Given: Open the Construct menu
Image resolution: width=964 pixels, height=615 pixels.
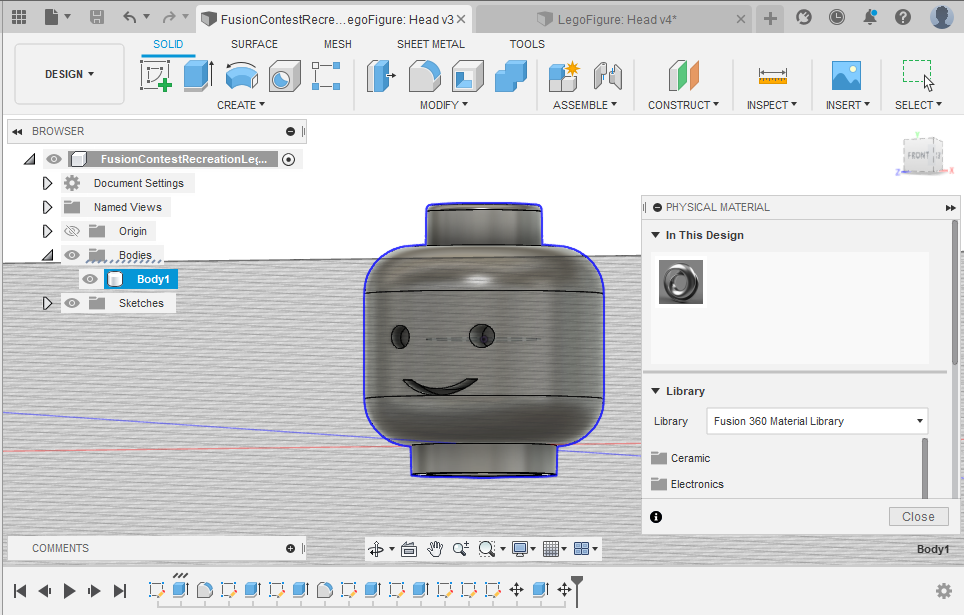Looking at the screenshot, I should click(x=684, y=105).
